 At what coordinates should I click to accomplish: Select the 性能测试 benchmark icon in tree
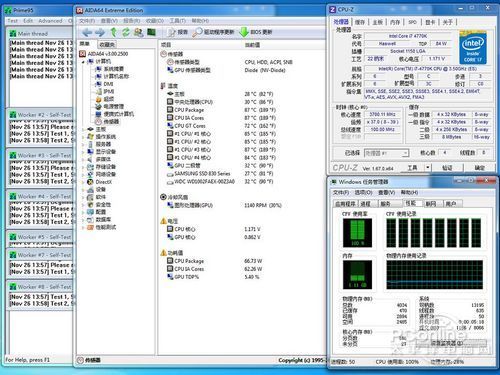click(x=90, y=227)
